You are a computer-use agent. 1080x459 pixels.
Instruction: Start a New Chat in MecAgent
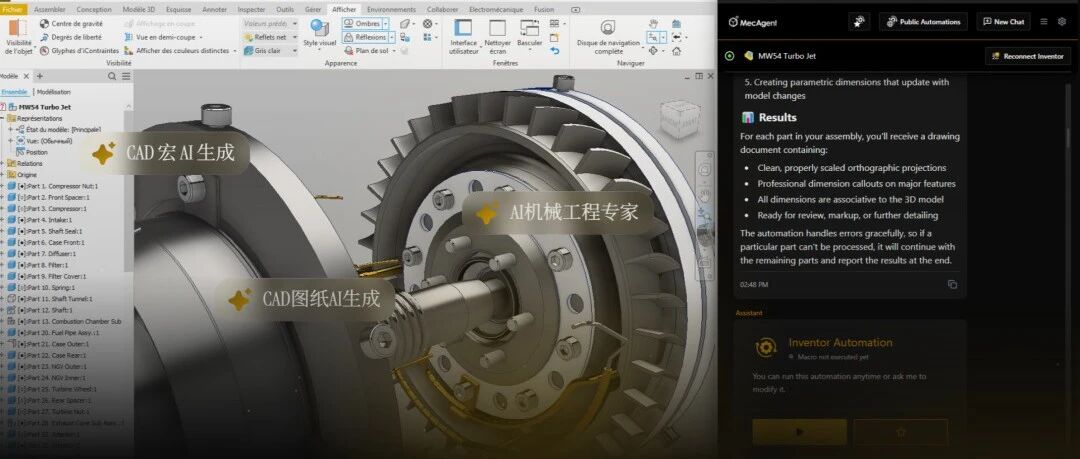pos(1004,22)
